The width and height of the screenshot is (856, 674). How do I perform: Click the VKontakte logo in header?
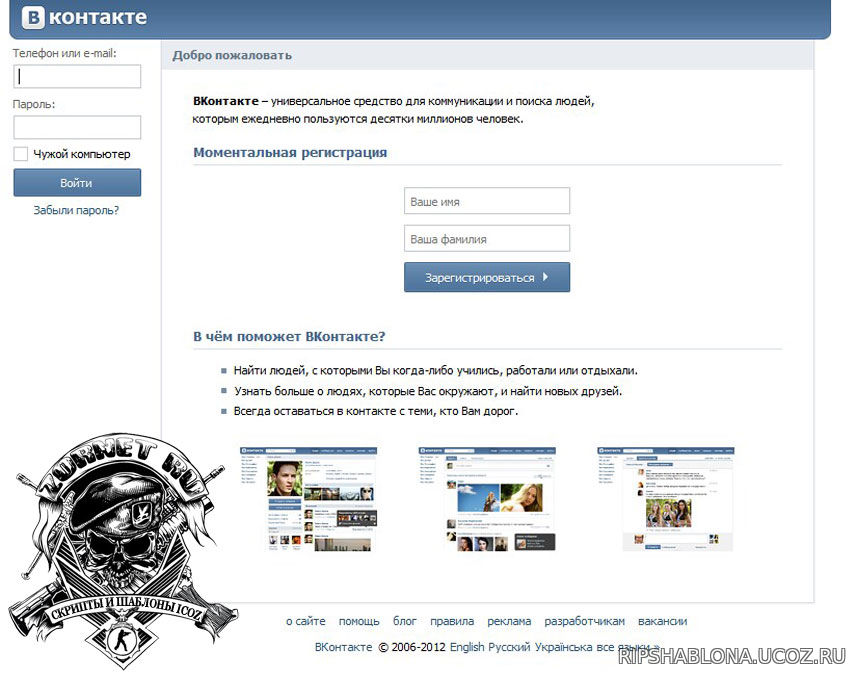click(x=85, y=17)
